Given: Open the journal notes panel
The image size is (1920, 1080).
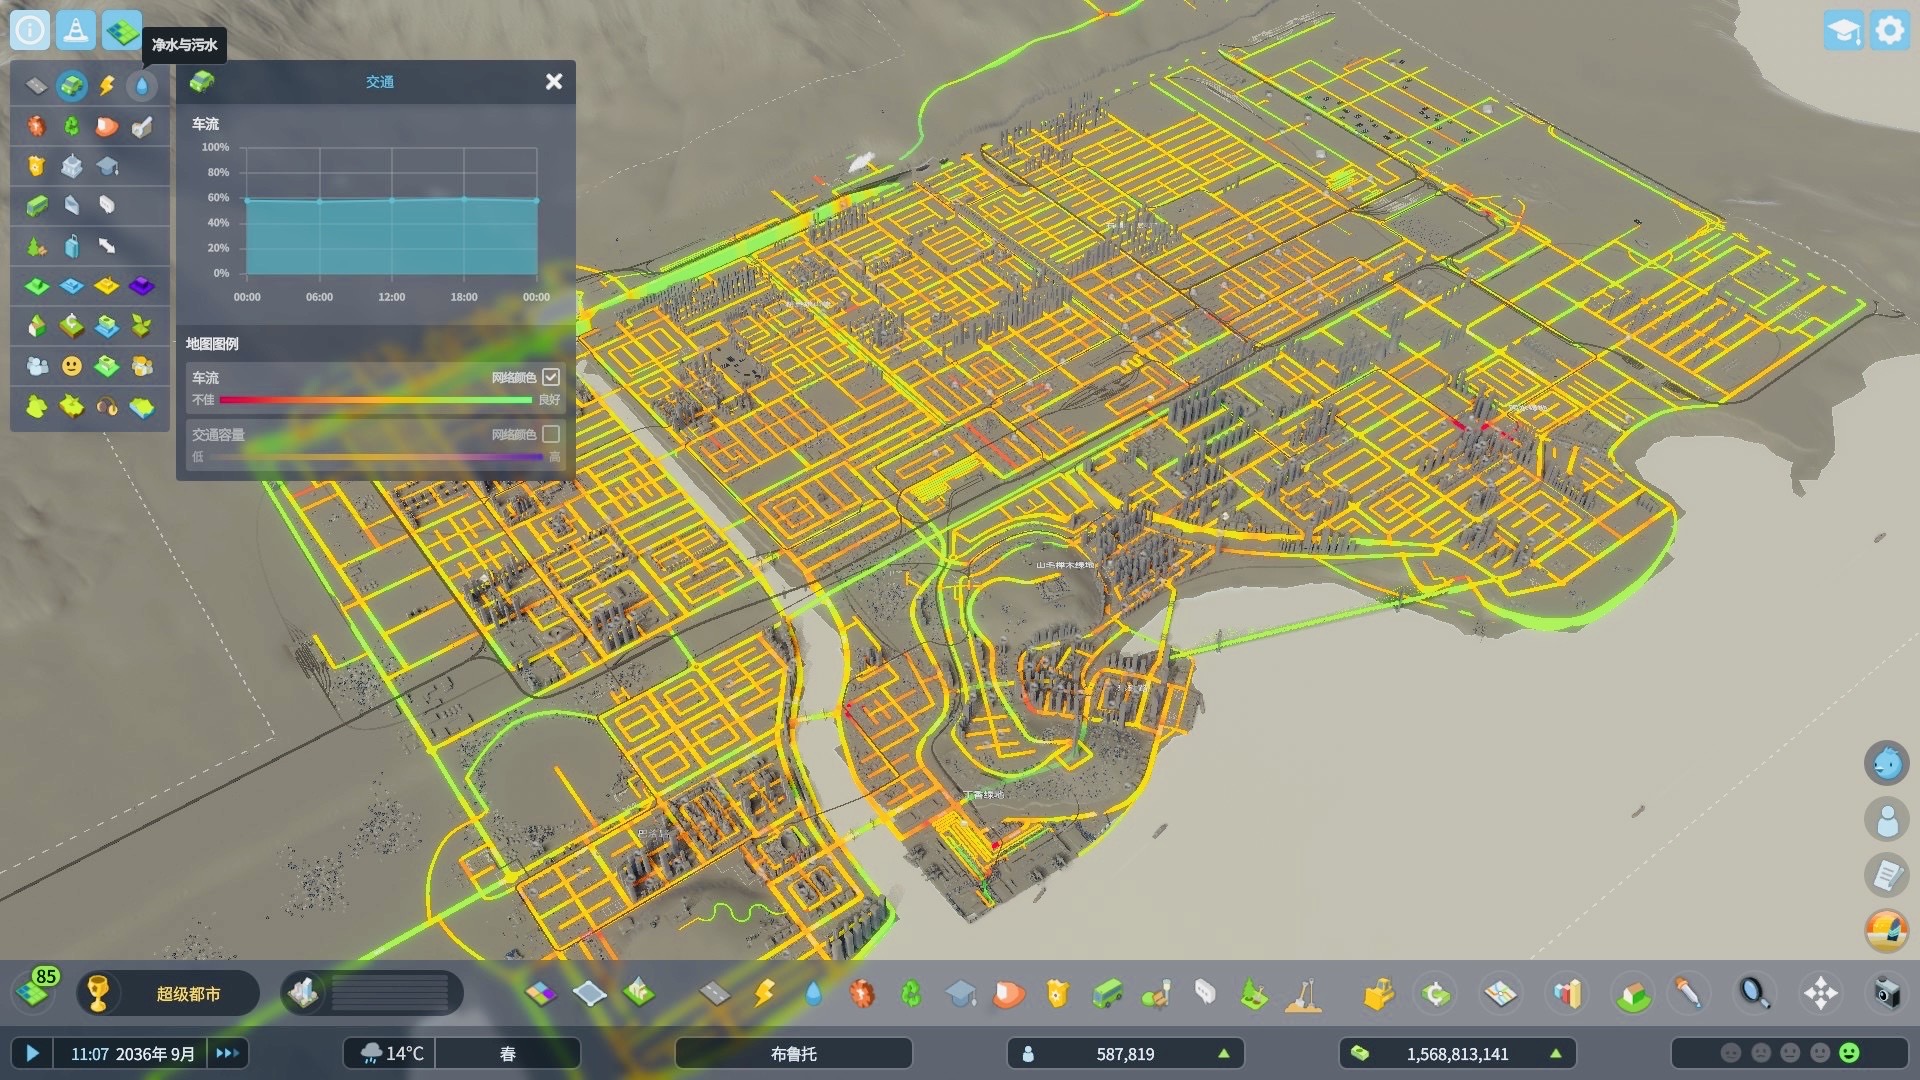Looking at the screenshot, I should tap(1887, 876).
